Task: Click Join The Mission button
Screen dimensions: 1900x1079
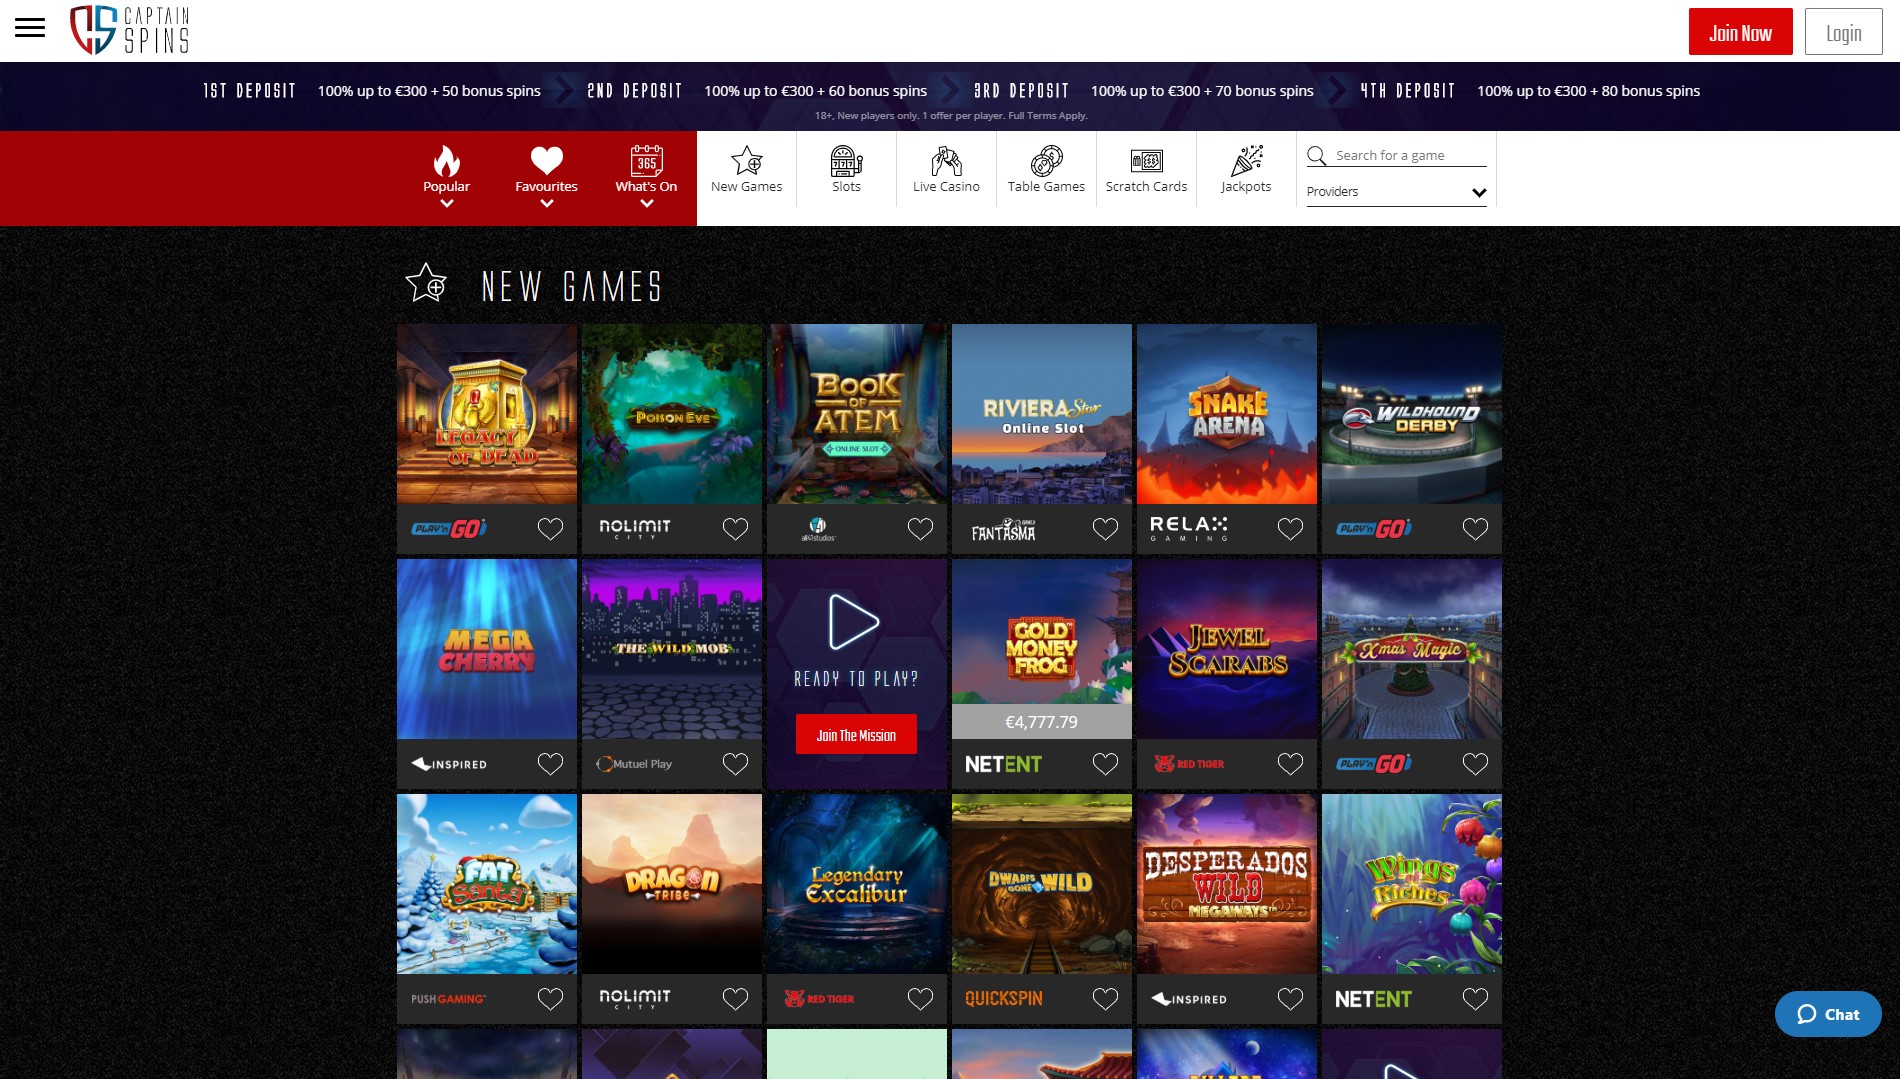Action: pyautogui.click(x=856, y=735)
